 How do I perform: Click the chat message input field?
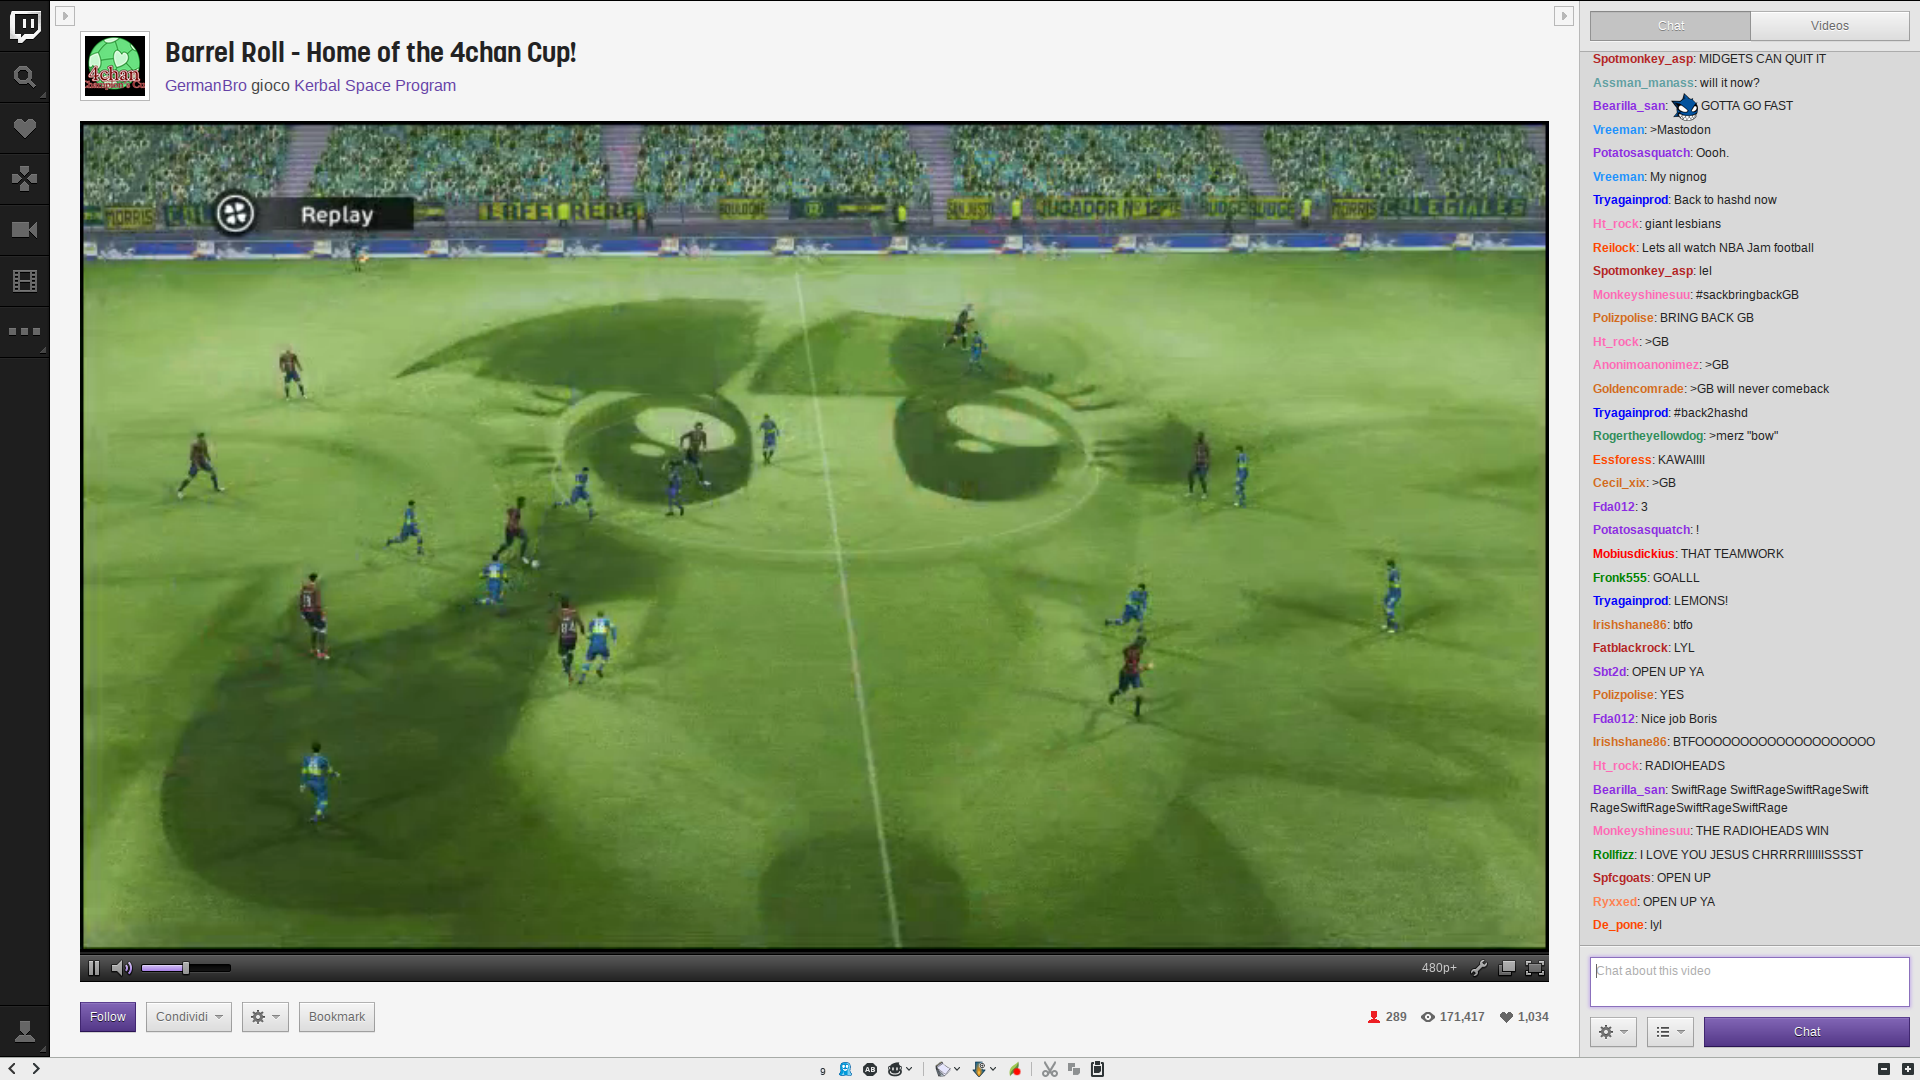1750,982
